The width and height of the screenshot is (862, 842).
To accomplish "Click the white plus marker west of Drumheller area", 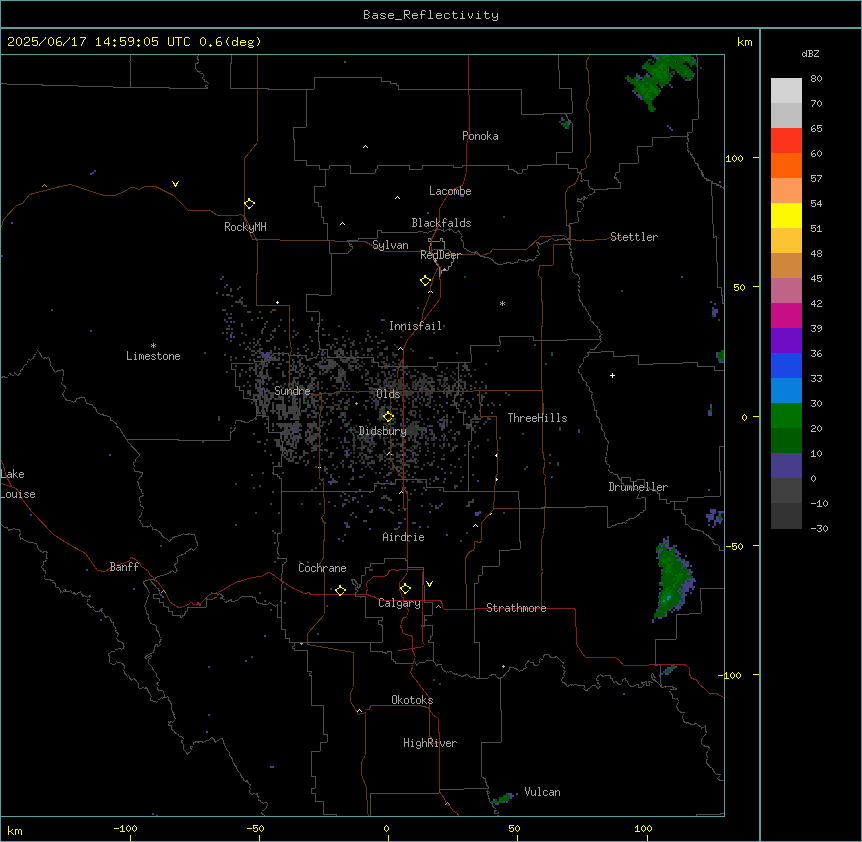I will [x=612, y=375].
